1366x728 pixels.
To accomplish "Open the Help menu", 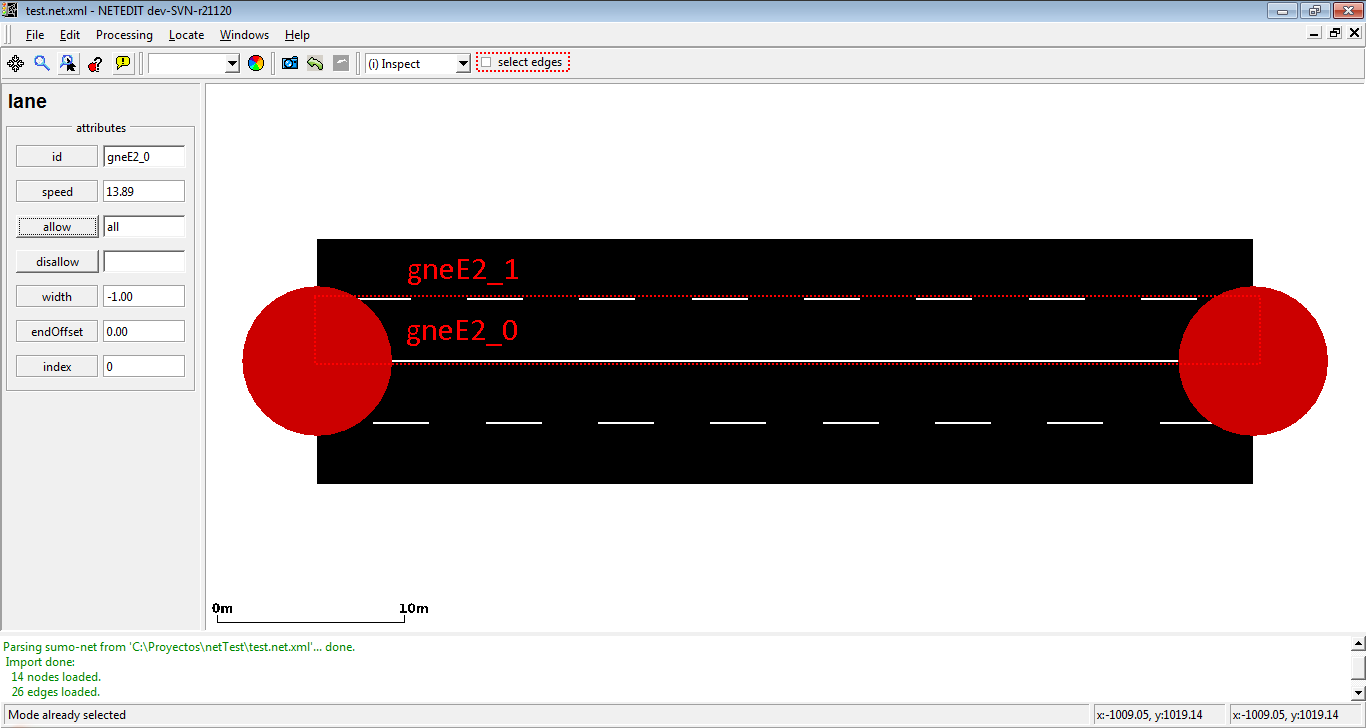I will point(297,35).
